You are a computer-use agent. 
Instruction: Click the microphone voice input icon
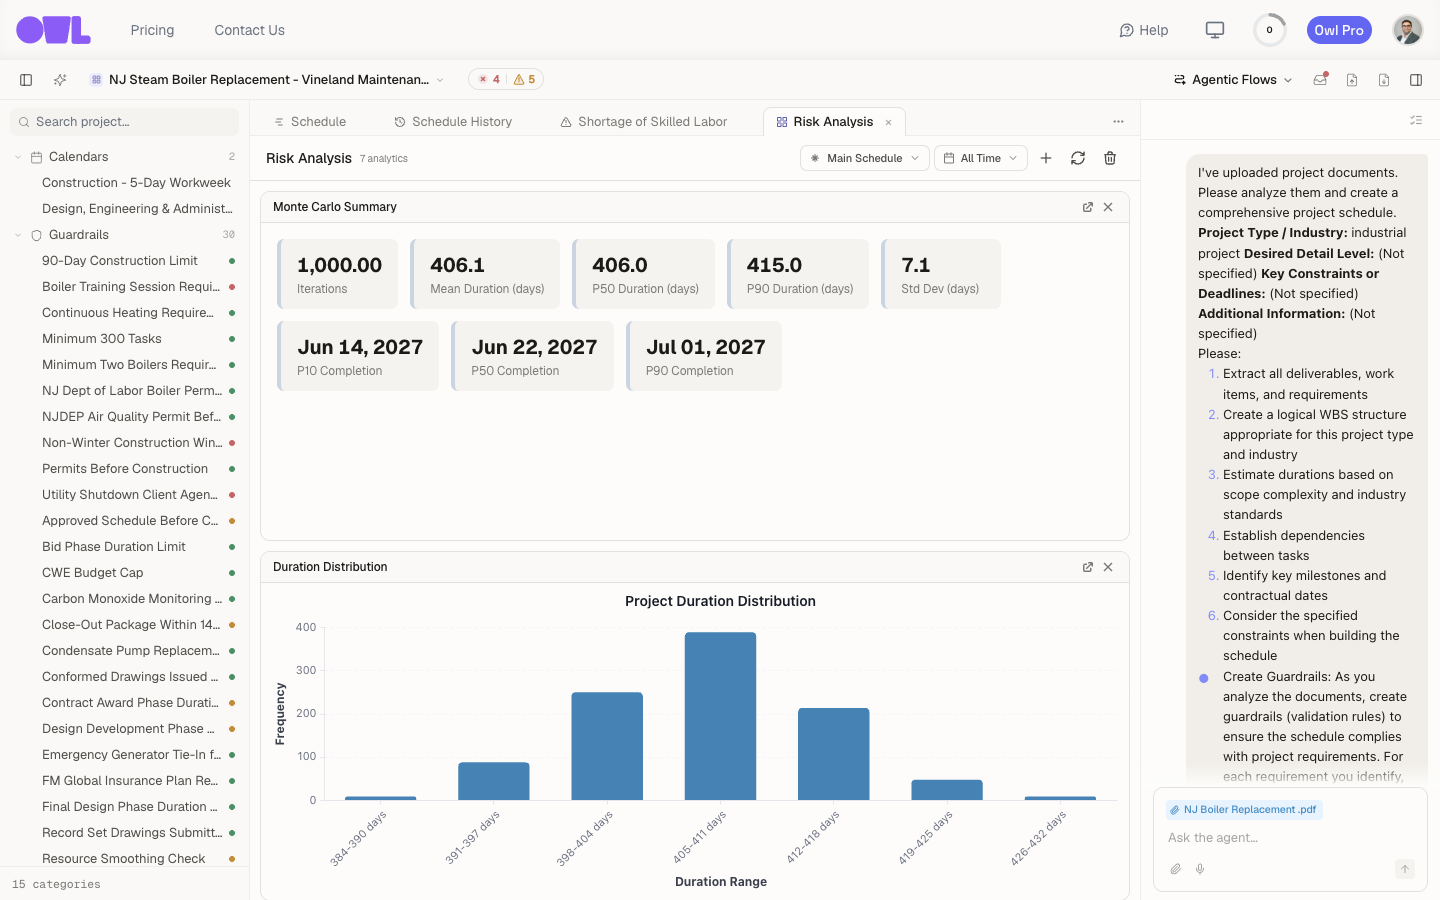click(1200, 869)
